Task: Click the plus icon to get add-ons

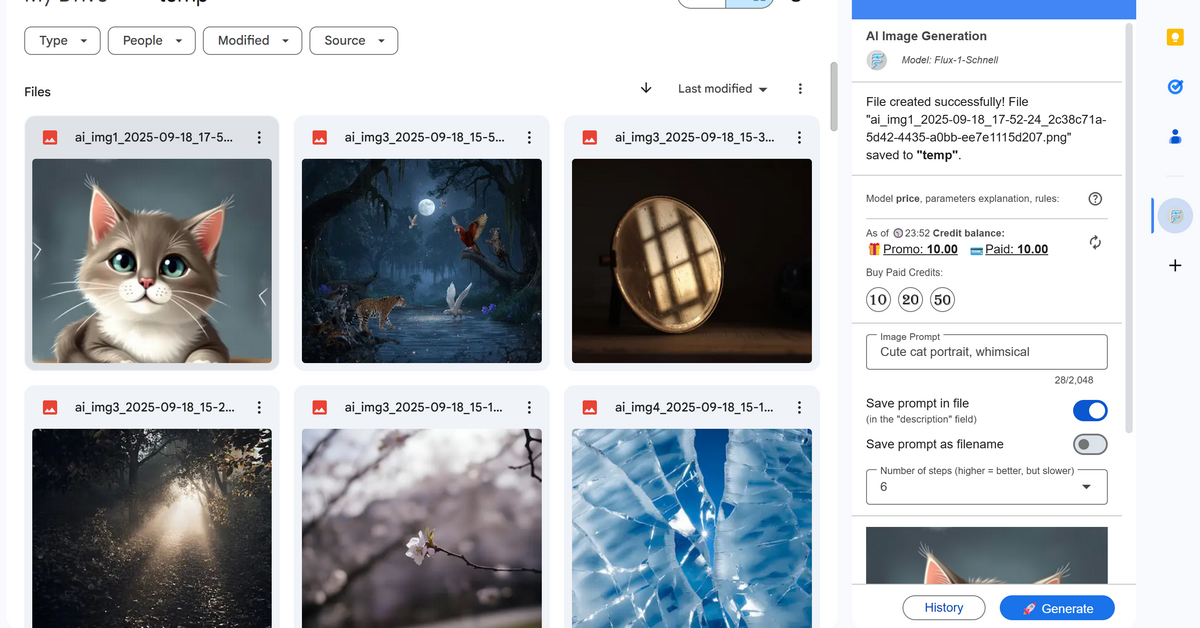Action: tap(1175, 265)
